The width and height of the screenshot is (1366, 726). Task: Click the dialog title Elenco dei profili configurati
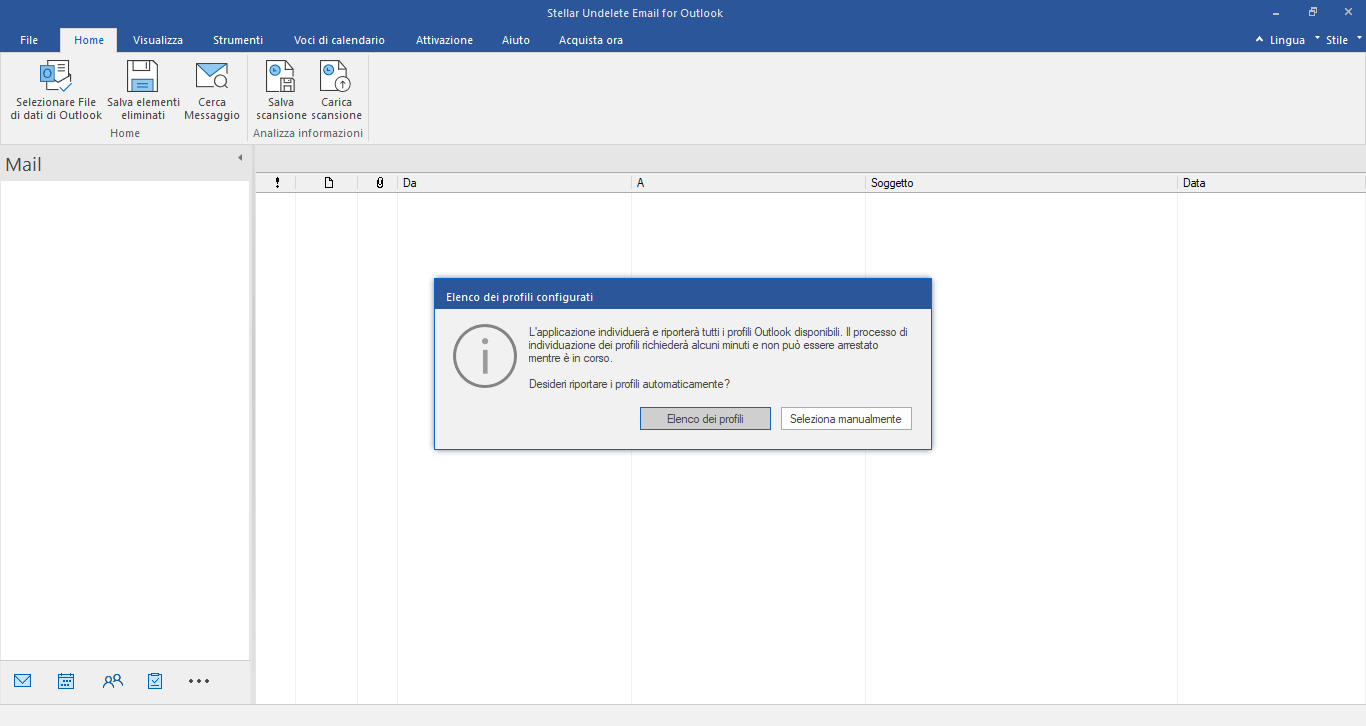(519, 297)
